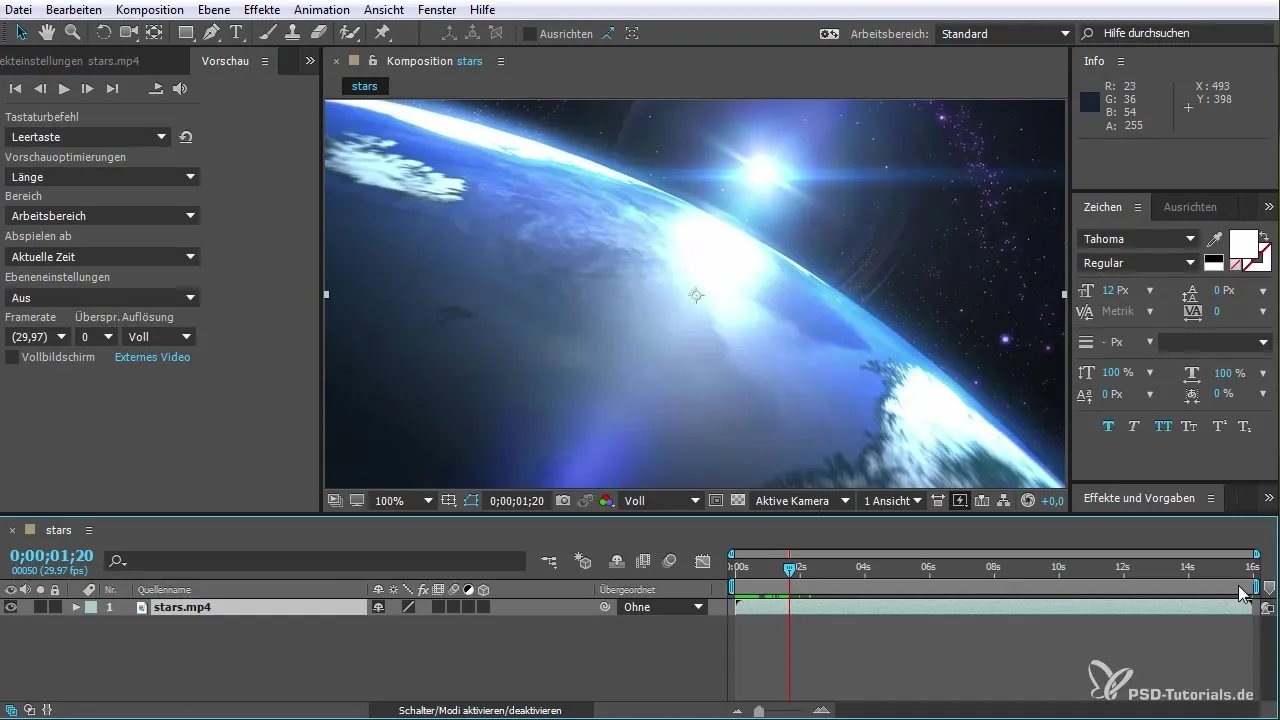Step back one frame in preview
Image resolution: width=1280 pixels, height=720 pixels.
coord(40,89)
